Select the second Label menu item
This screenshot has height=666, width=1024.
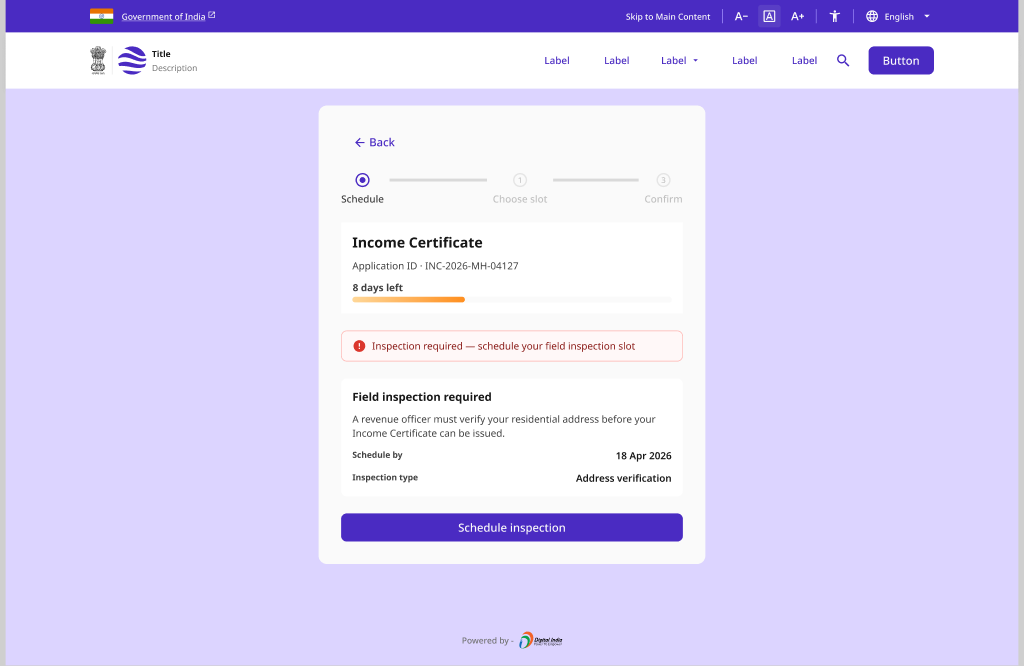pyautogui.click(x=616, y=60)
